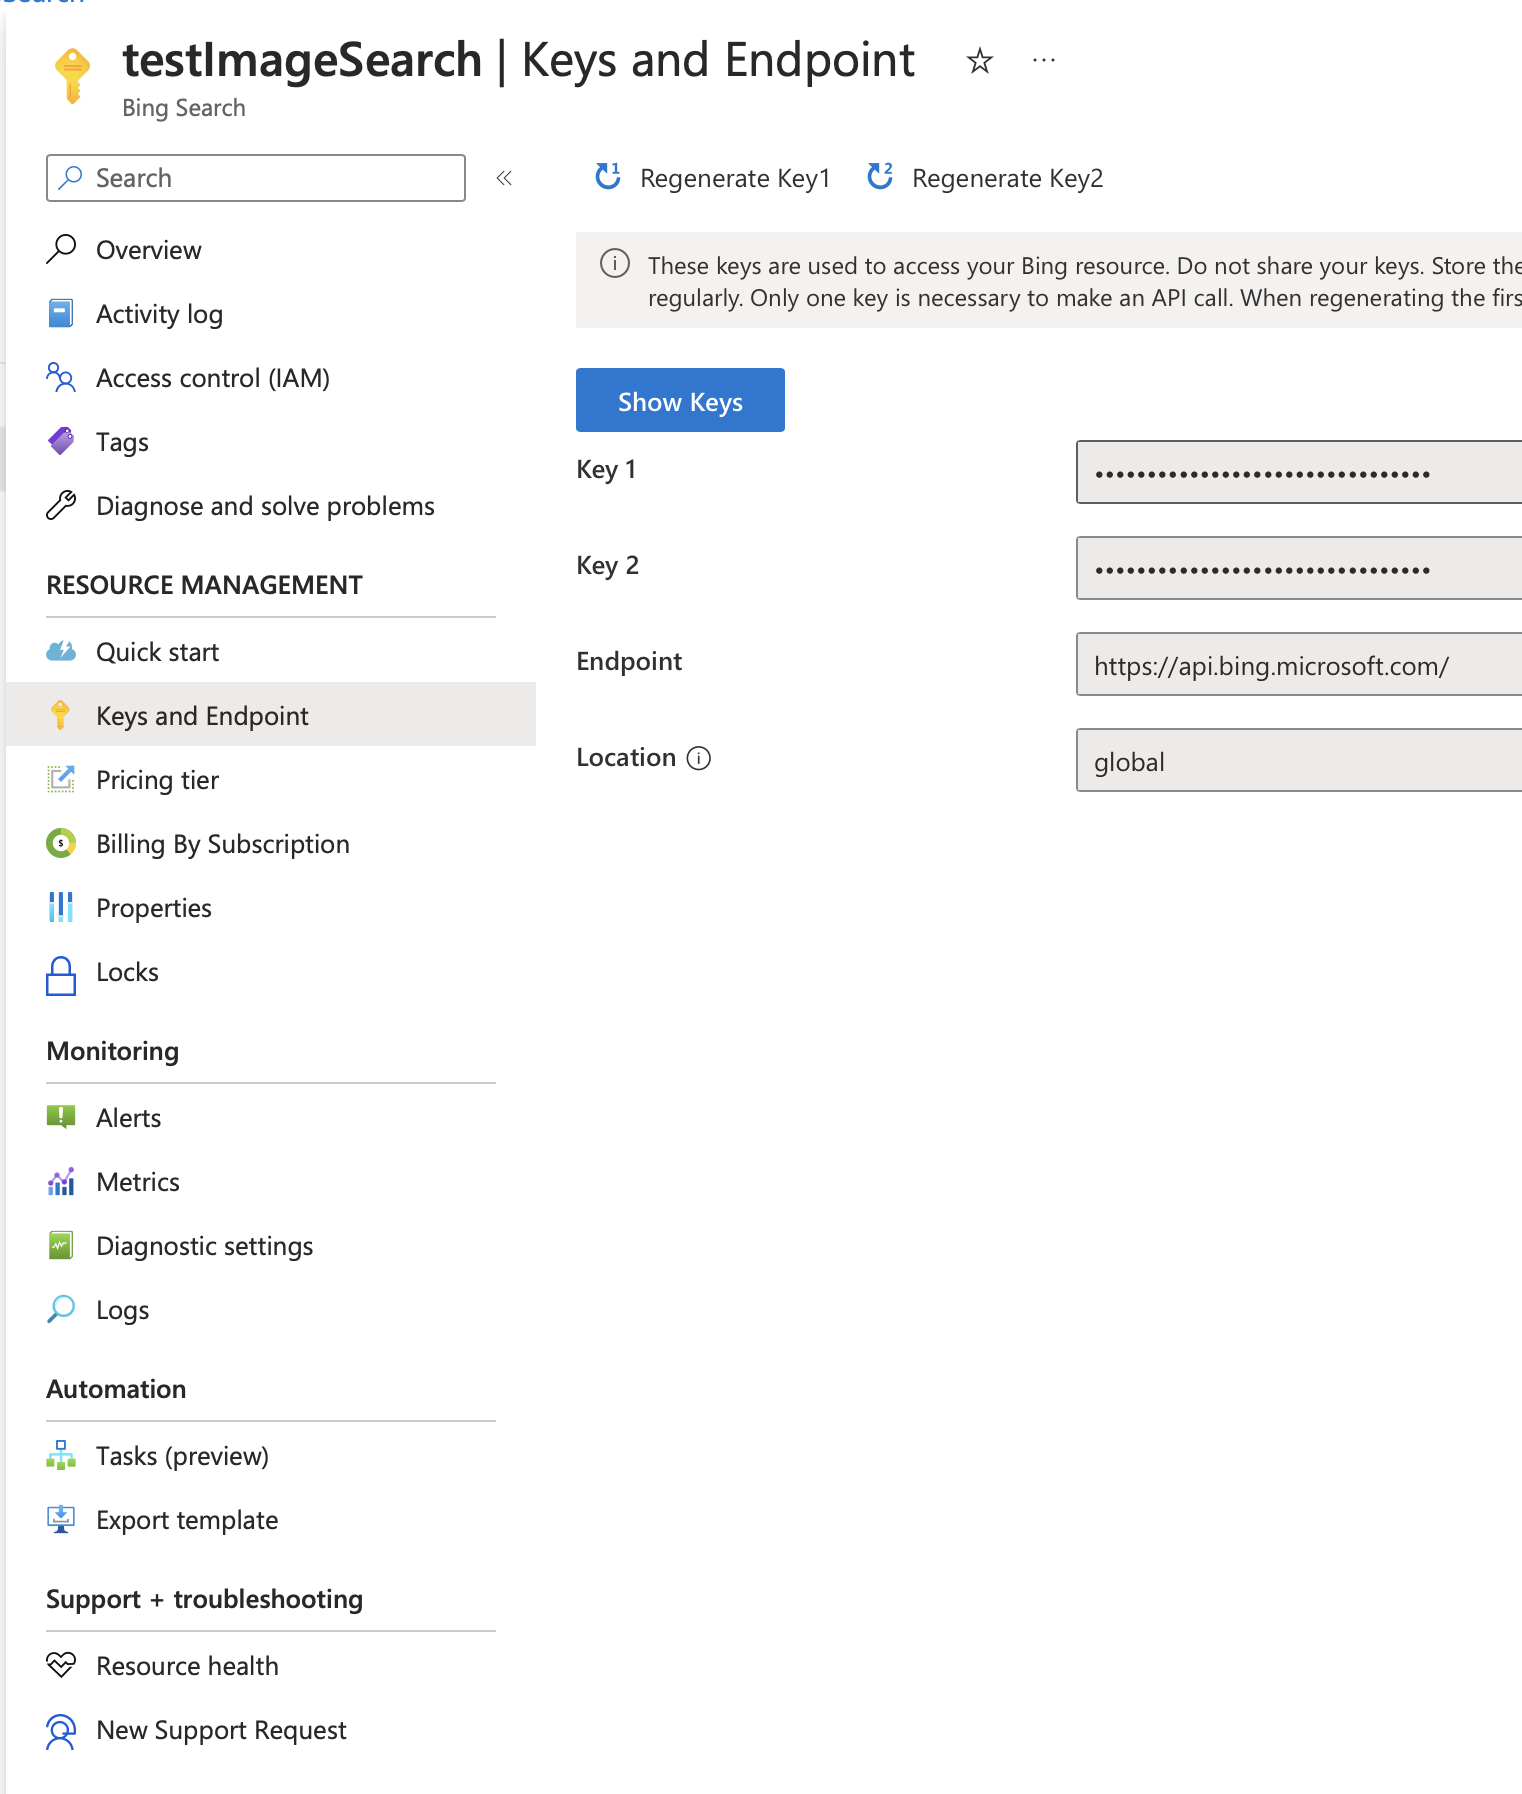Open Diagnose and solve problems

[265, 506]
